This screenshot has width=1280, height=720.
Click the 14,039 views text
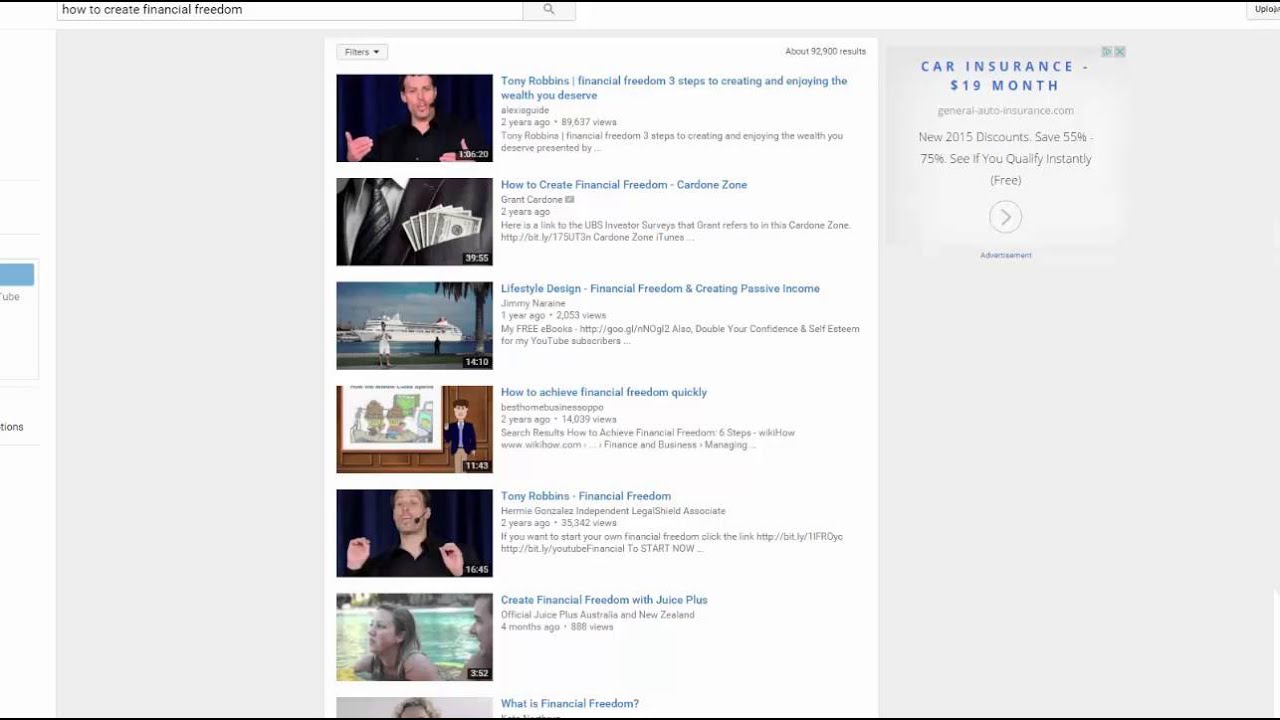tap(589, 420)
